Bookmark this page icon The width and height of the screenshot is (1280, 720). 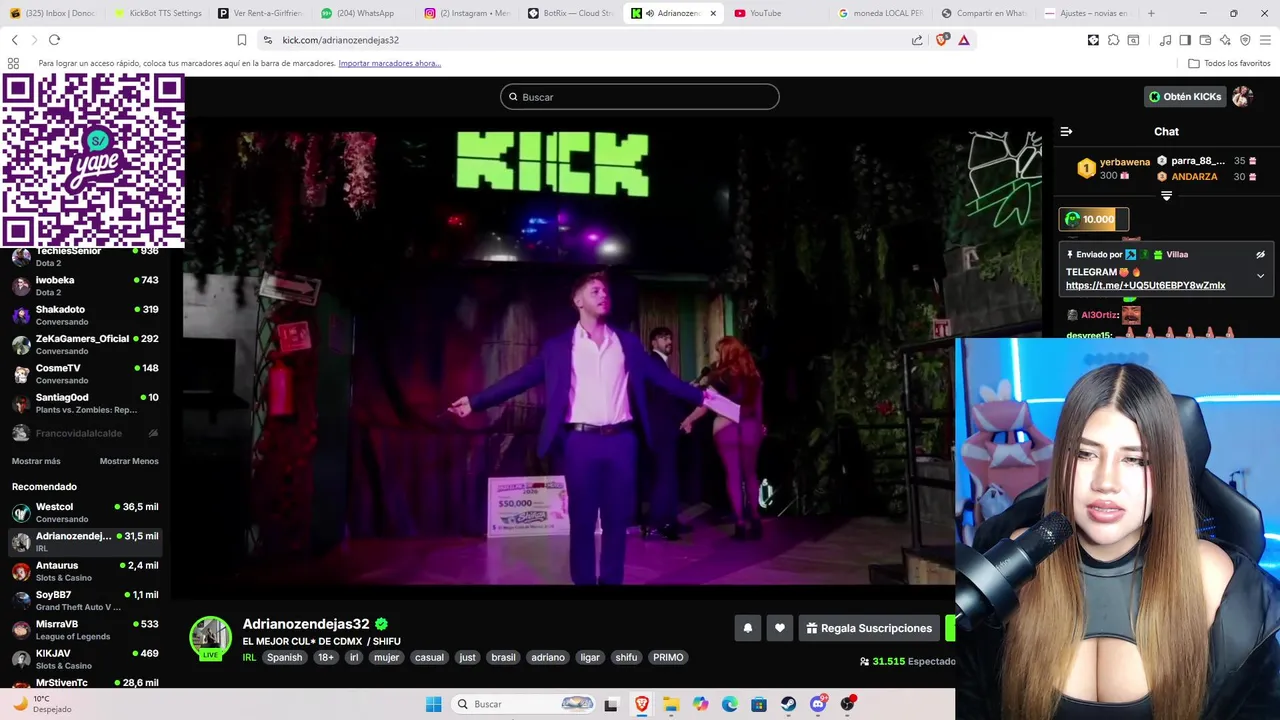coord(241,40)
